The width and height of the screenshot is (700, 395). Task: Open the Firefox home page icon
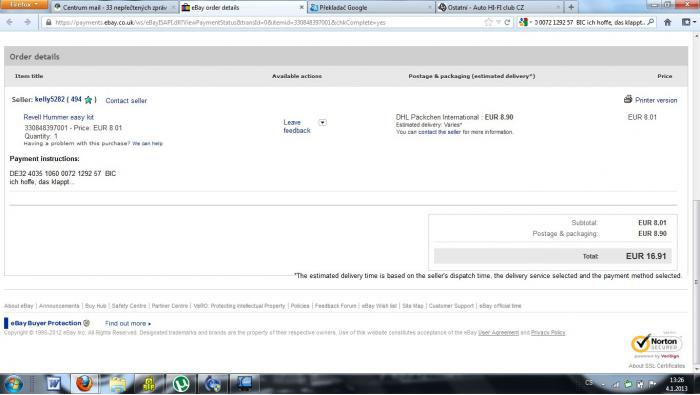[x=667, y=22]
